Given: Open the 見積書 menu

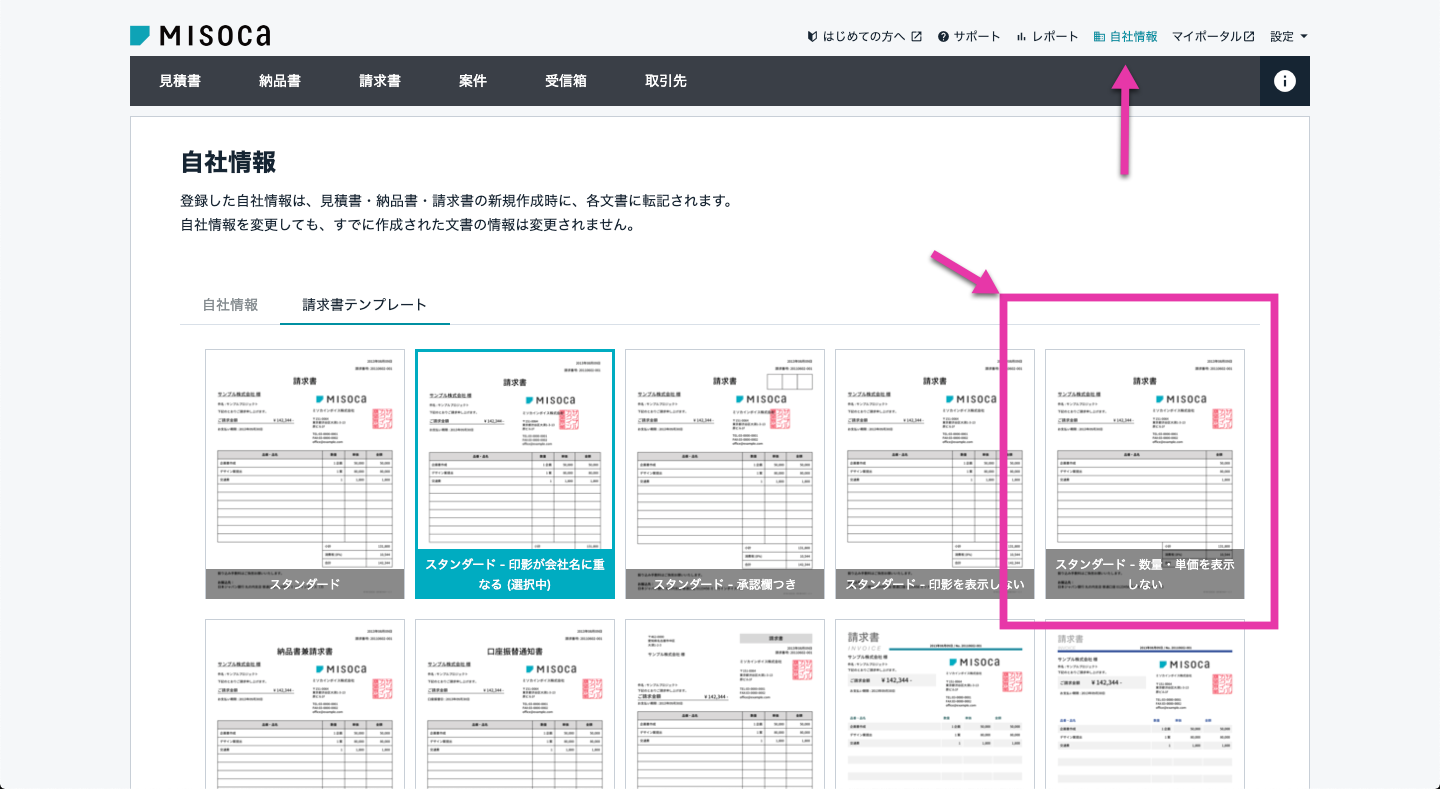Looking at the screenshot, I should pos(180,81).
